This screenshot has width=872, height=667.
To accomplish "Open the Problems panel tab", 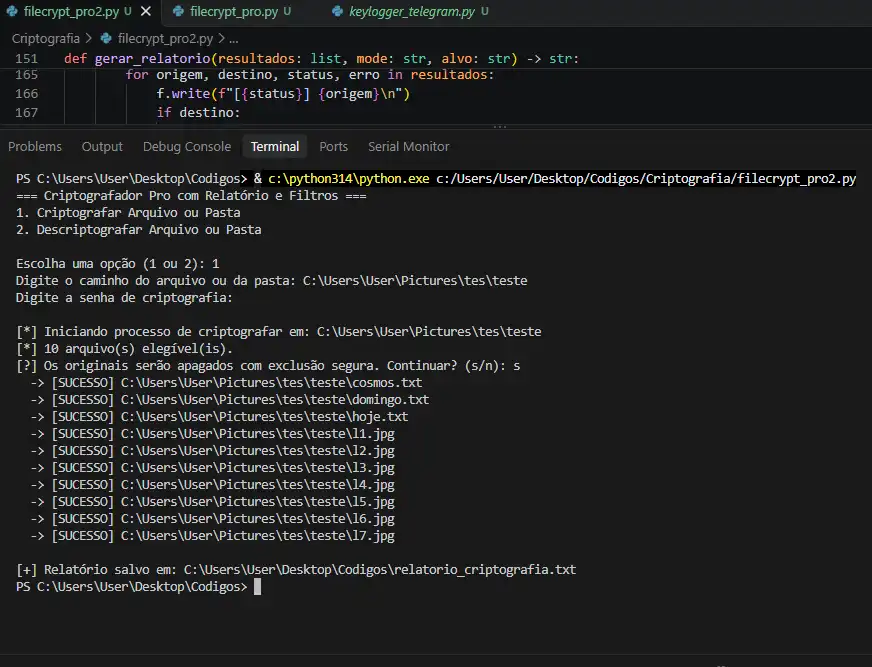I will [x=35, y=146].
